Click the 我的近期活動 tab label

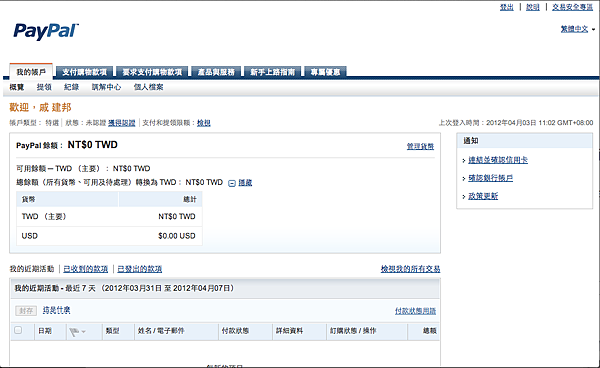[x=32, y=269]
